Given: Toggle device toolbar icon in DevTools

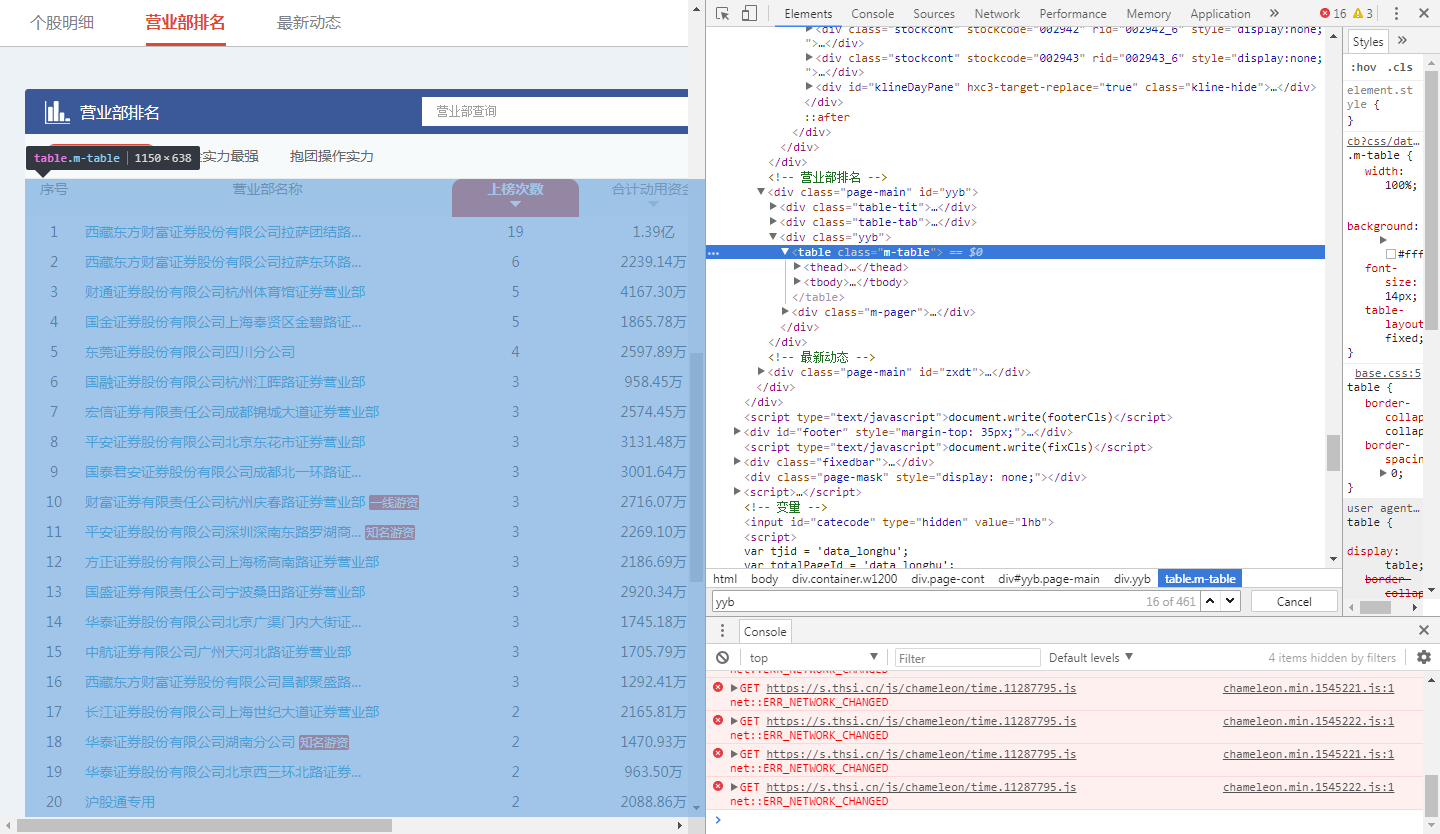Looking at the screenshot, I should [x=749, y=13].
